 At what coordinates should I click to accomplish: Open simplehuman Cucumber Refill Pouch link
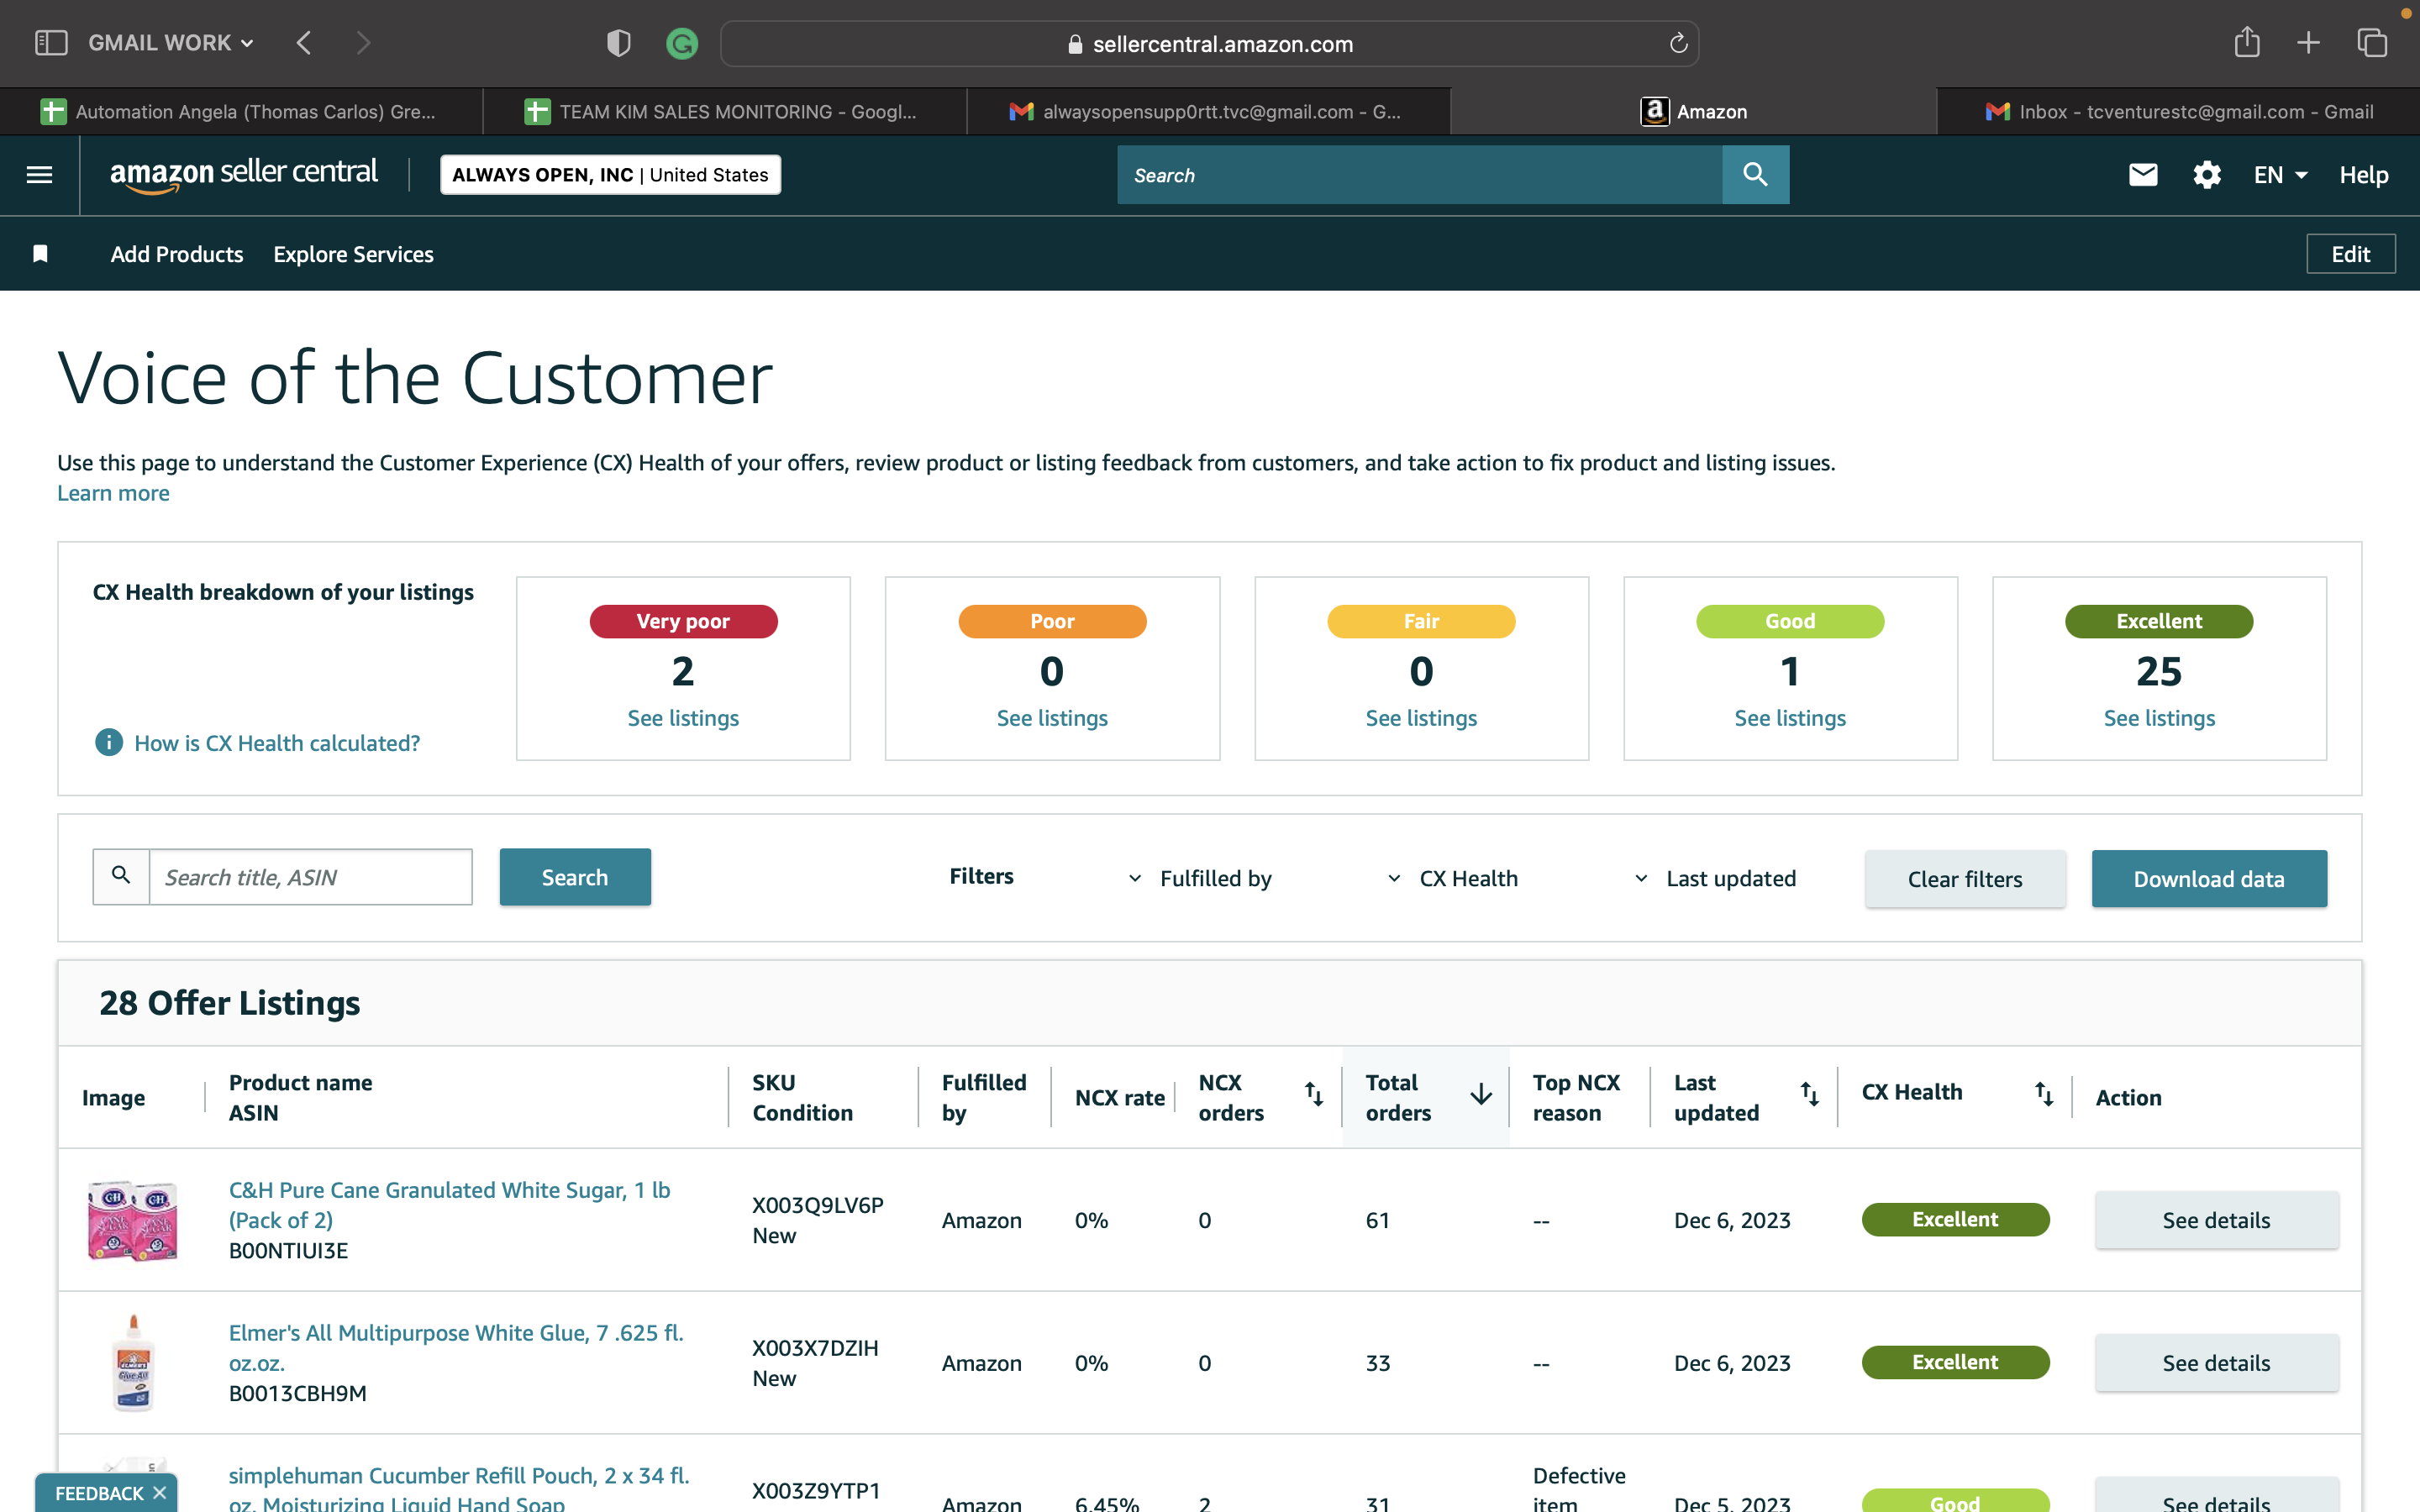coord(459,1488)
